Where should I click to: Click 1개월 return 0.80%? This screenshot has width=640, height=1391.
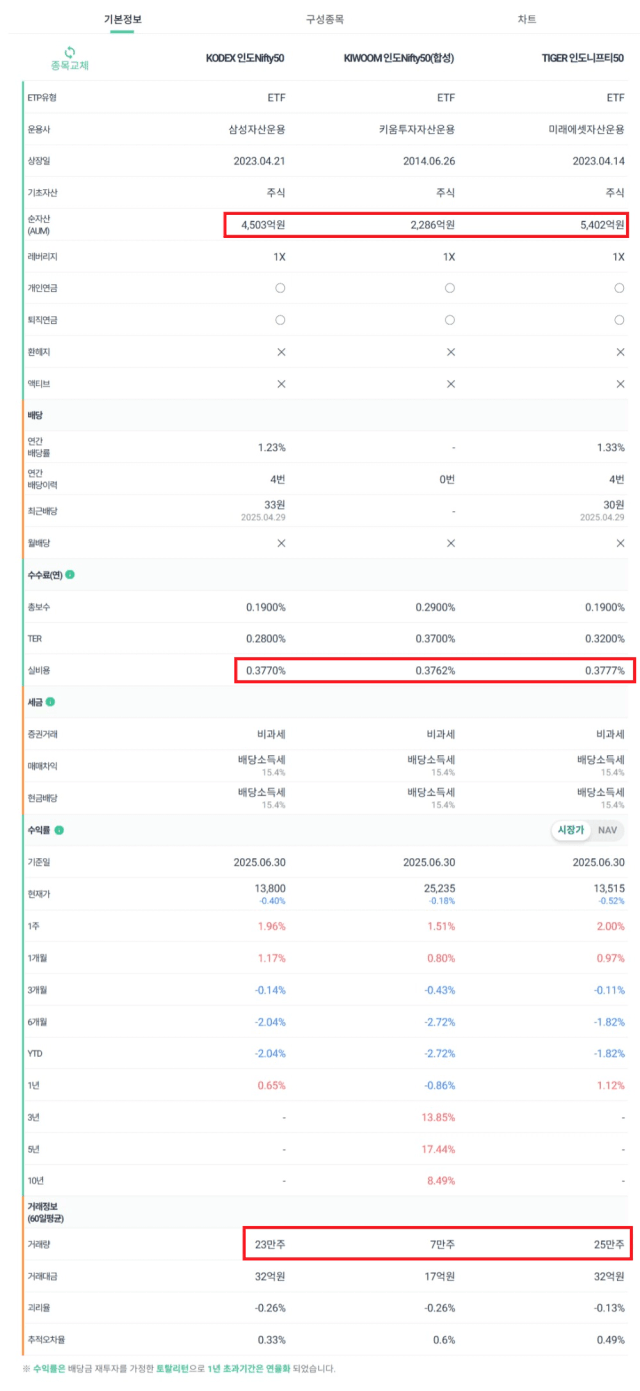[442, 958]
